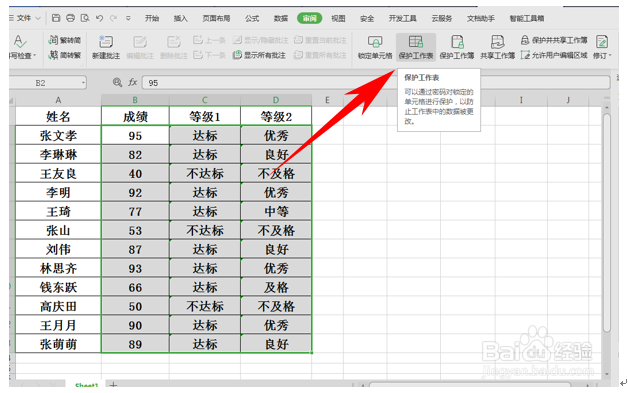Click the spell check (拼写检查) icon
Image resolution: width=628 pixels, height=393 pixels.
tap(19, 41)
